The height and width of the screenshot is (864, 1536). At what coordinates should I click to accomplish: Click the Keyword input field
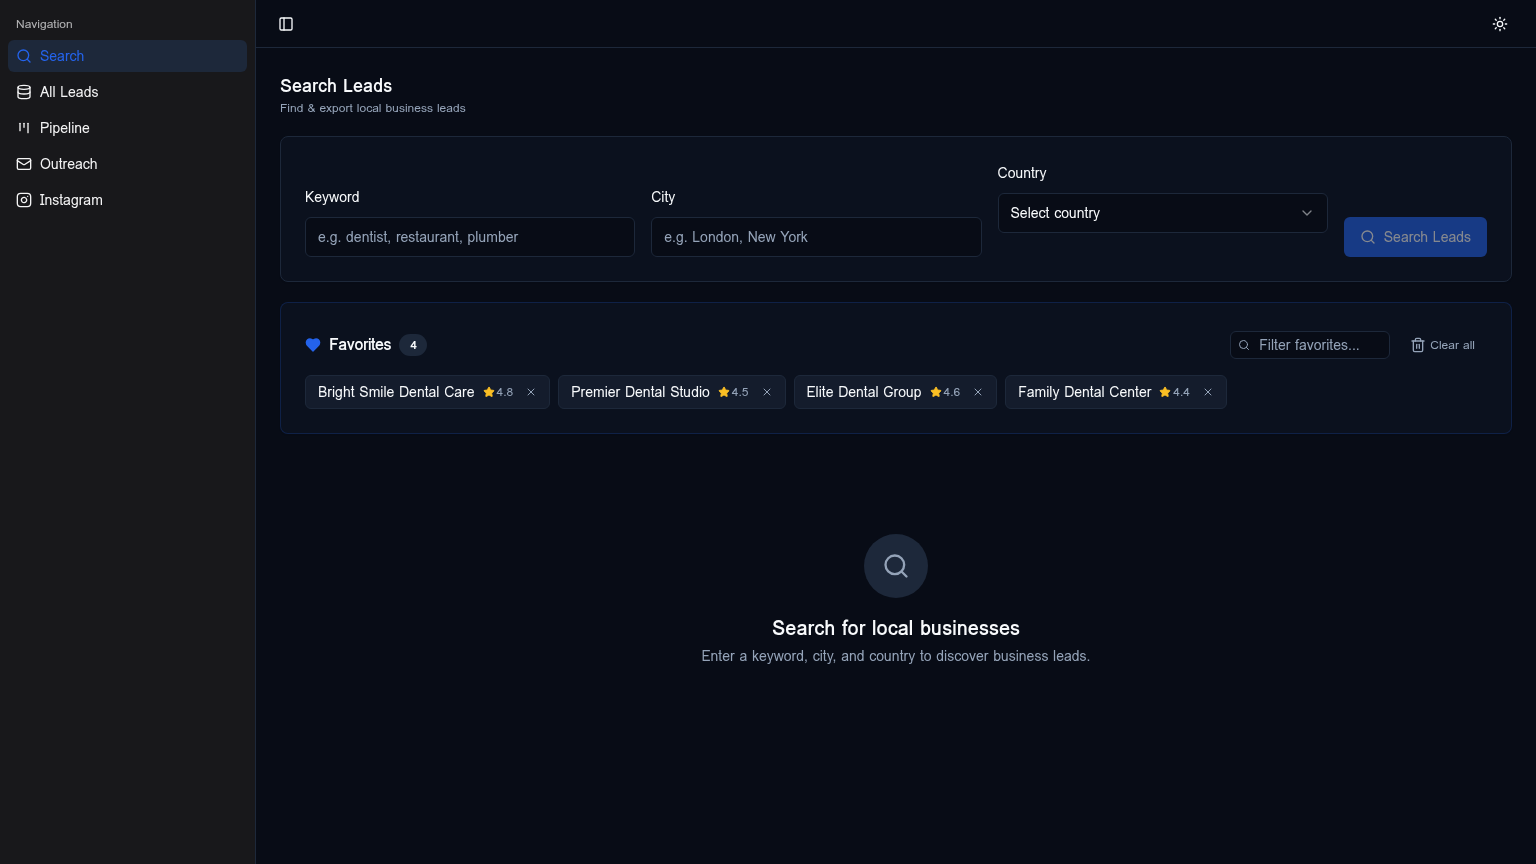coord(469,237)
